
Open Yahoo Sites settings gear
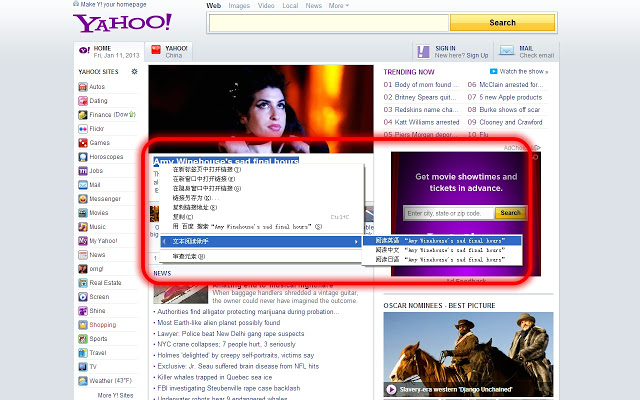coord(132,73)
